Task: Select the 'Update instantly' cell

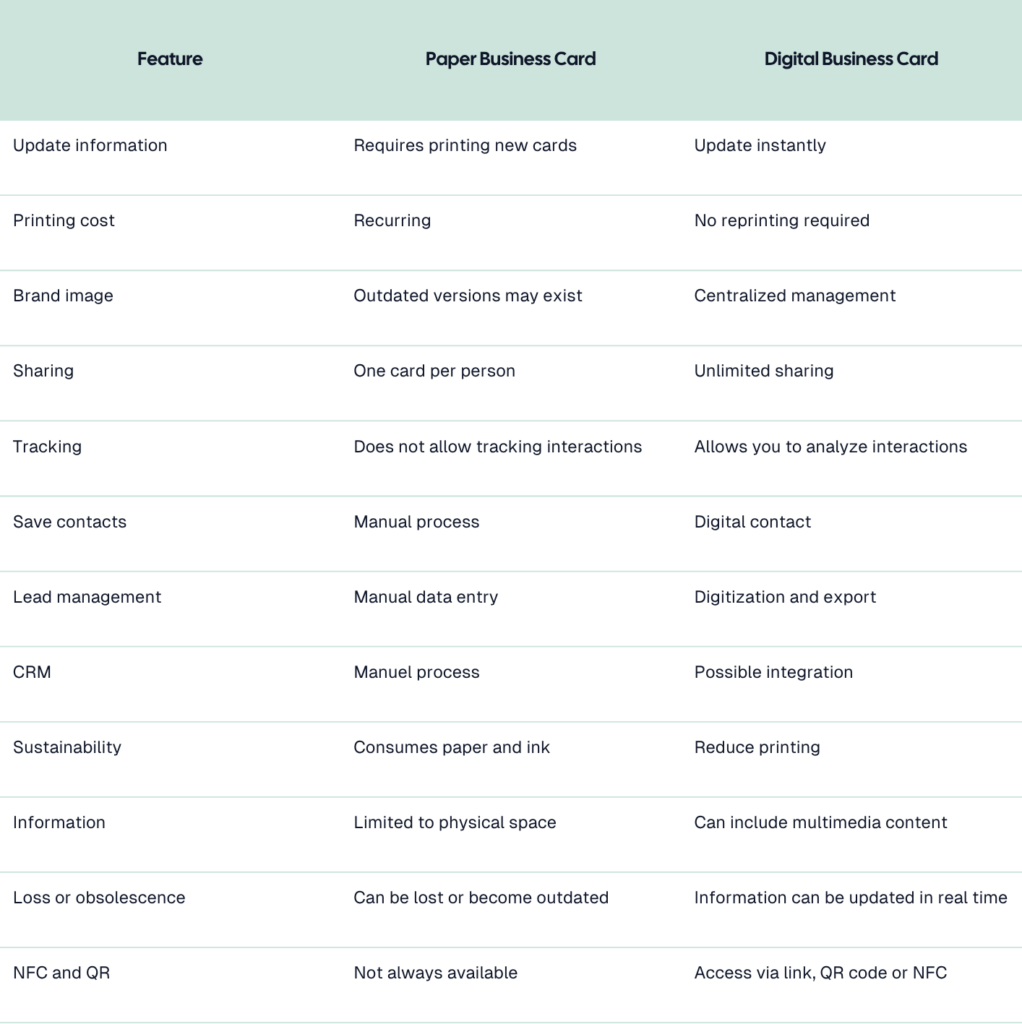Action: pos(760,145)
